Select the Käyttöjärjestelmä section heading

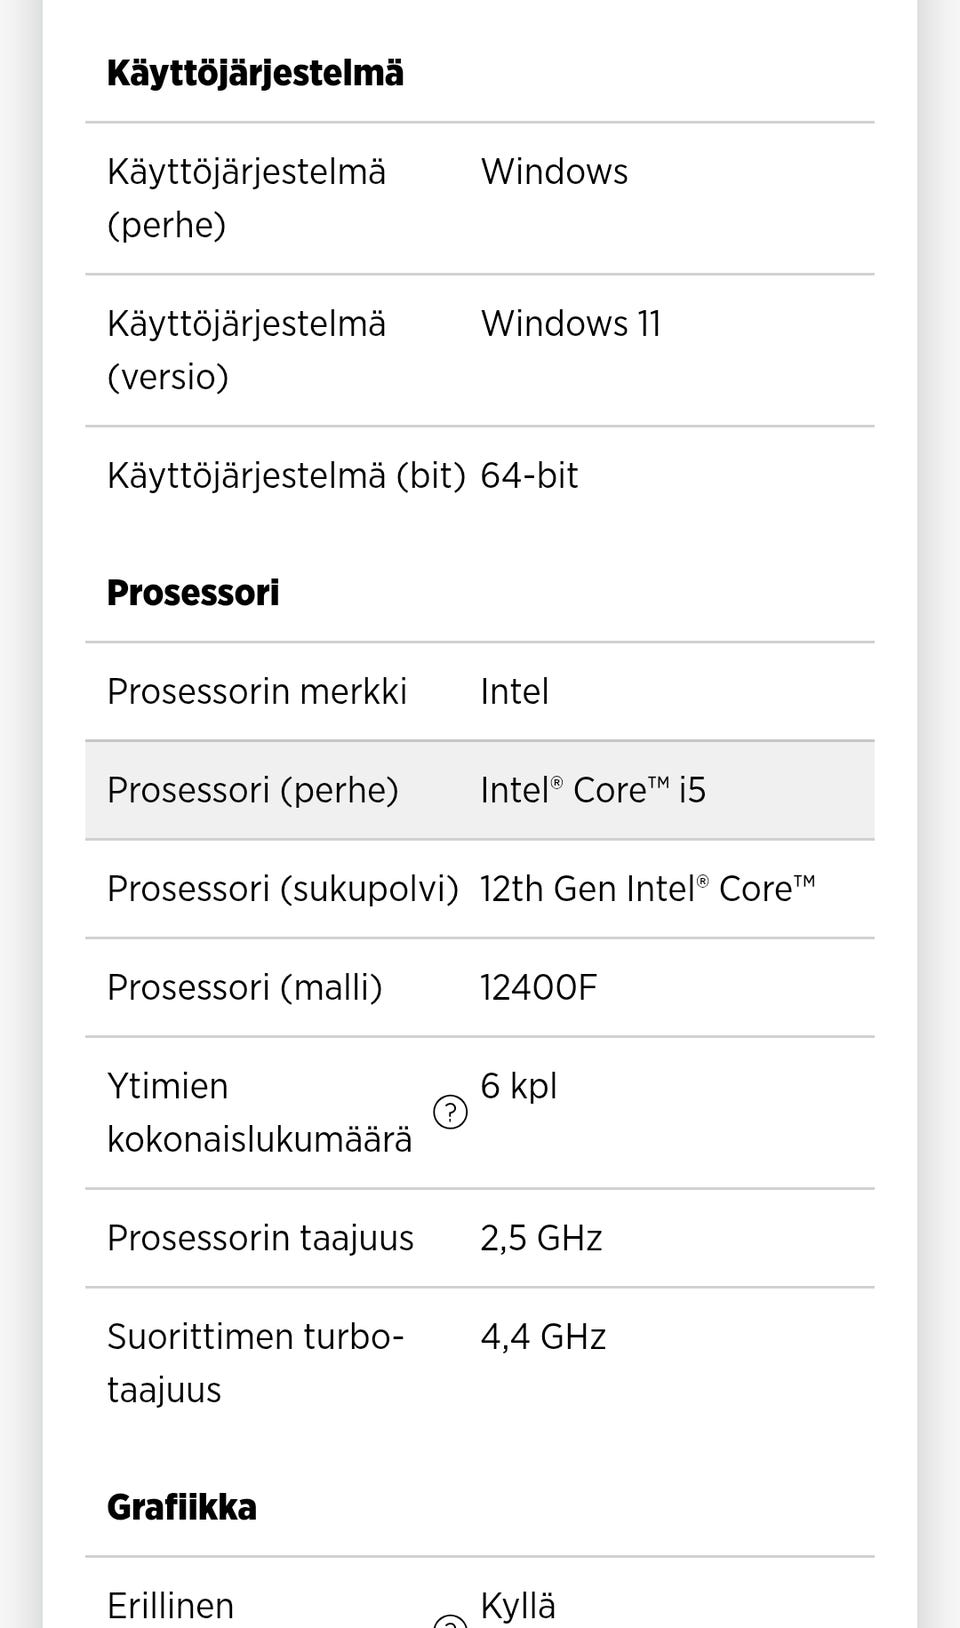tap(255, 73)
